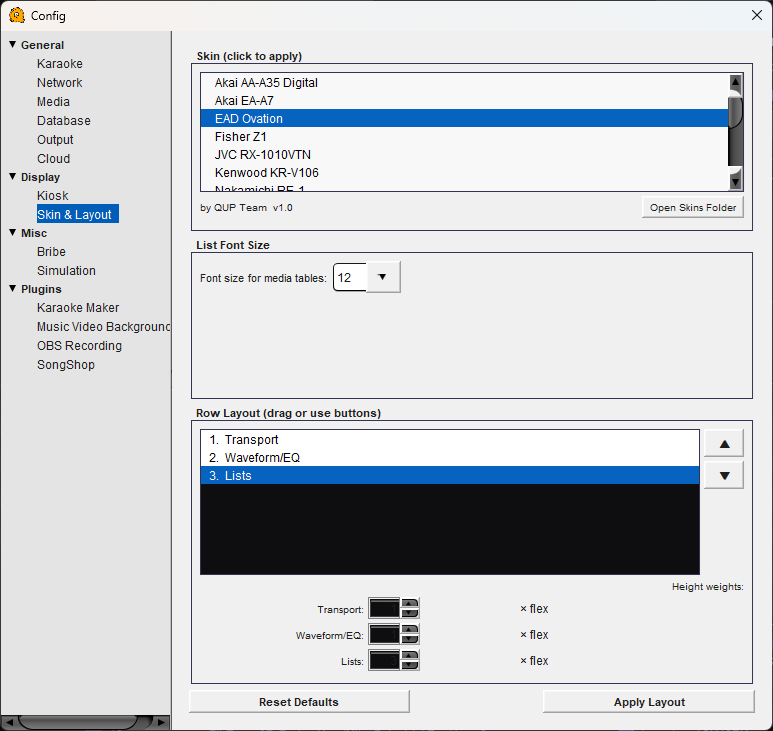Click the Waveform/EQ height weight field
The height and width of the screenshot is (731, 773).
pos(384,634)
